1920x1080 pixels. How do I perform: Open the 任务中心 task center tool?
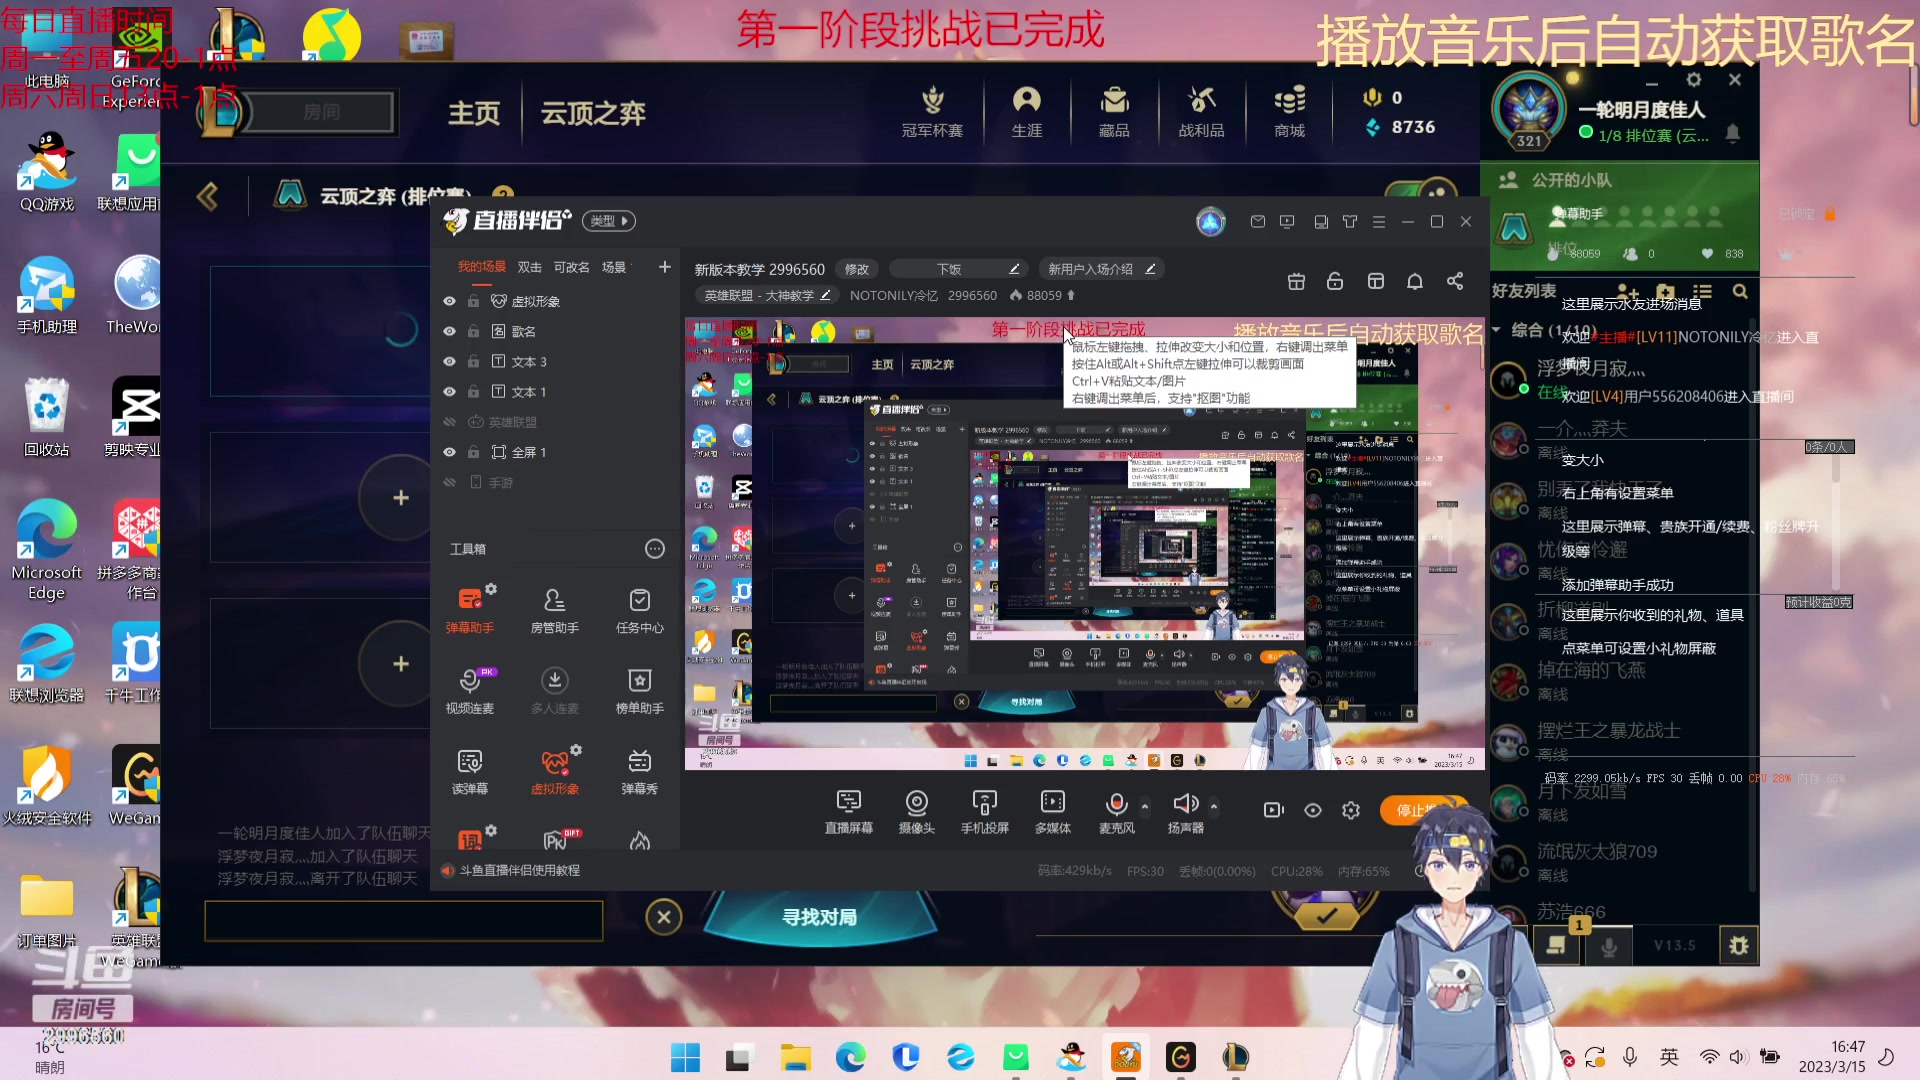point(639,609)
